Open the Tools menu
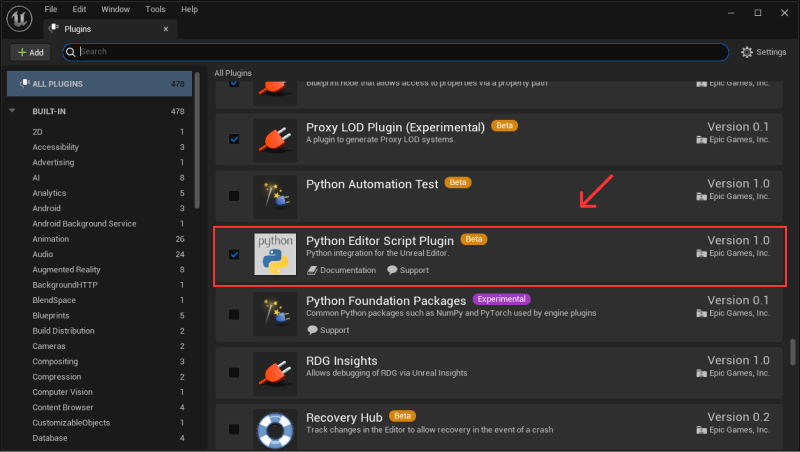This screenshot has height=452, width=800. [155, 9]
